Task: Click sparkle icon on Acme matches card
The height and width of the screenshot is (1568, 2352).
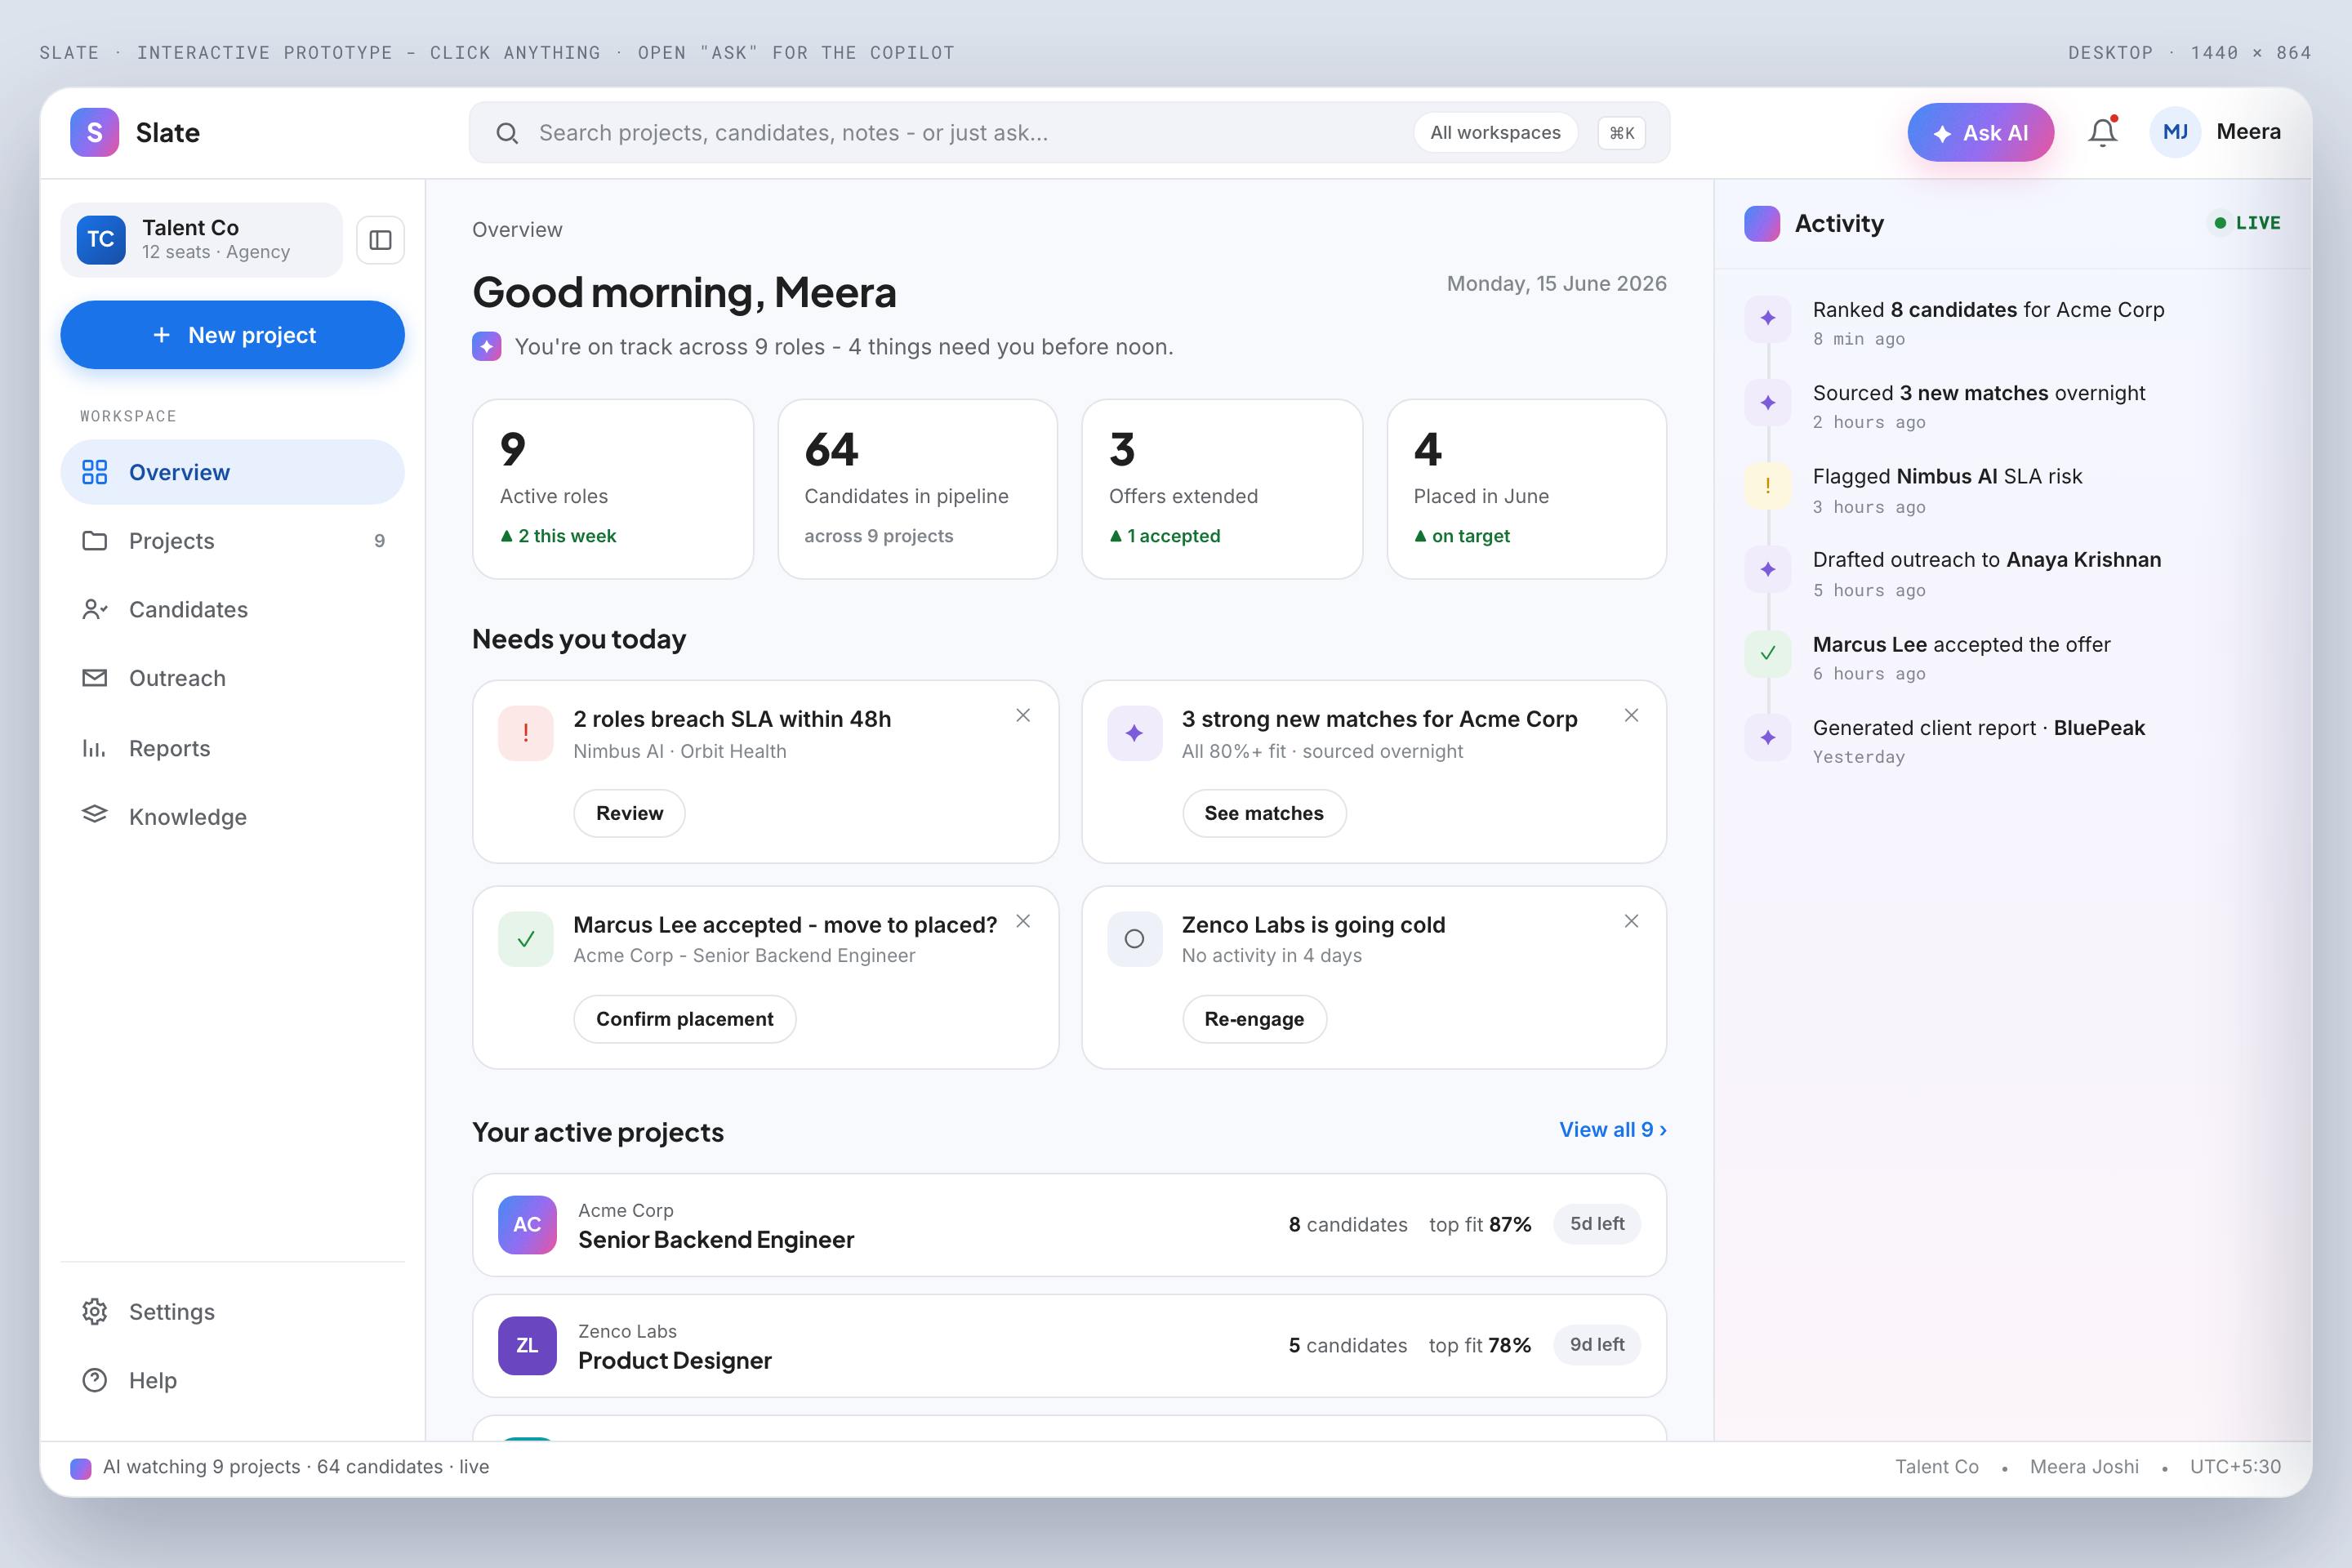Action: tap(1134, 733)
